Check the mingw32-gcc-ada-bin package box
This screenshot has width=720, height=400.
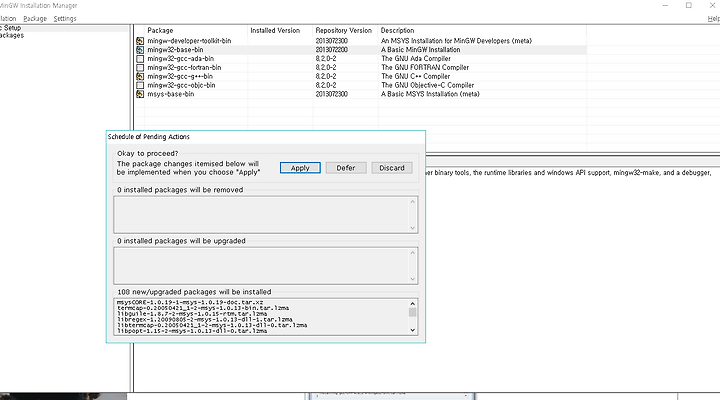[x=140, y=59]
